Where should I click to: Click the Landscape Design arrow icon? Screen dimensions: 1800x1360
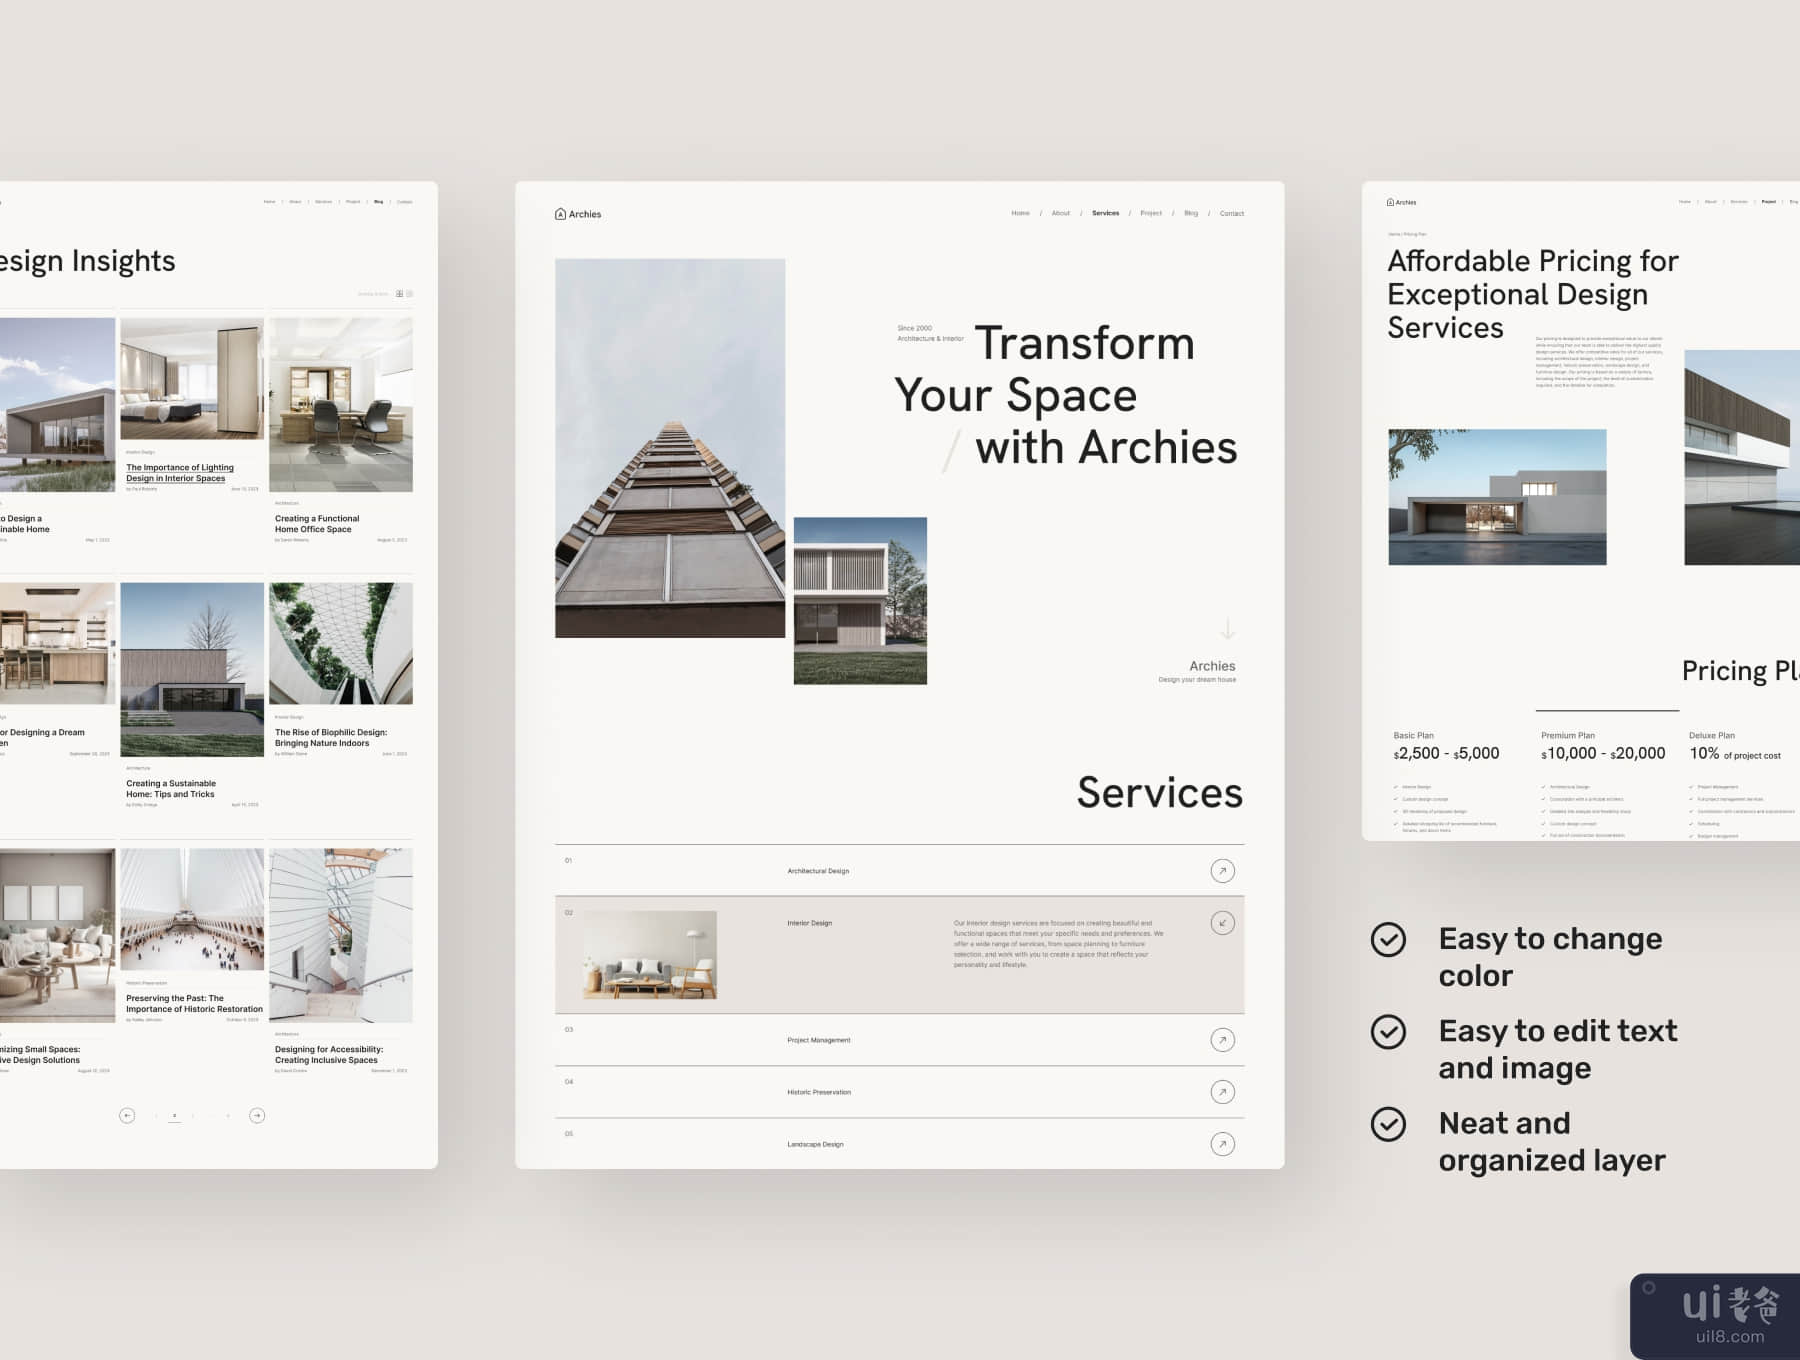tap(1222, 1144)
